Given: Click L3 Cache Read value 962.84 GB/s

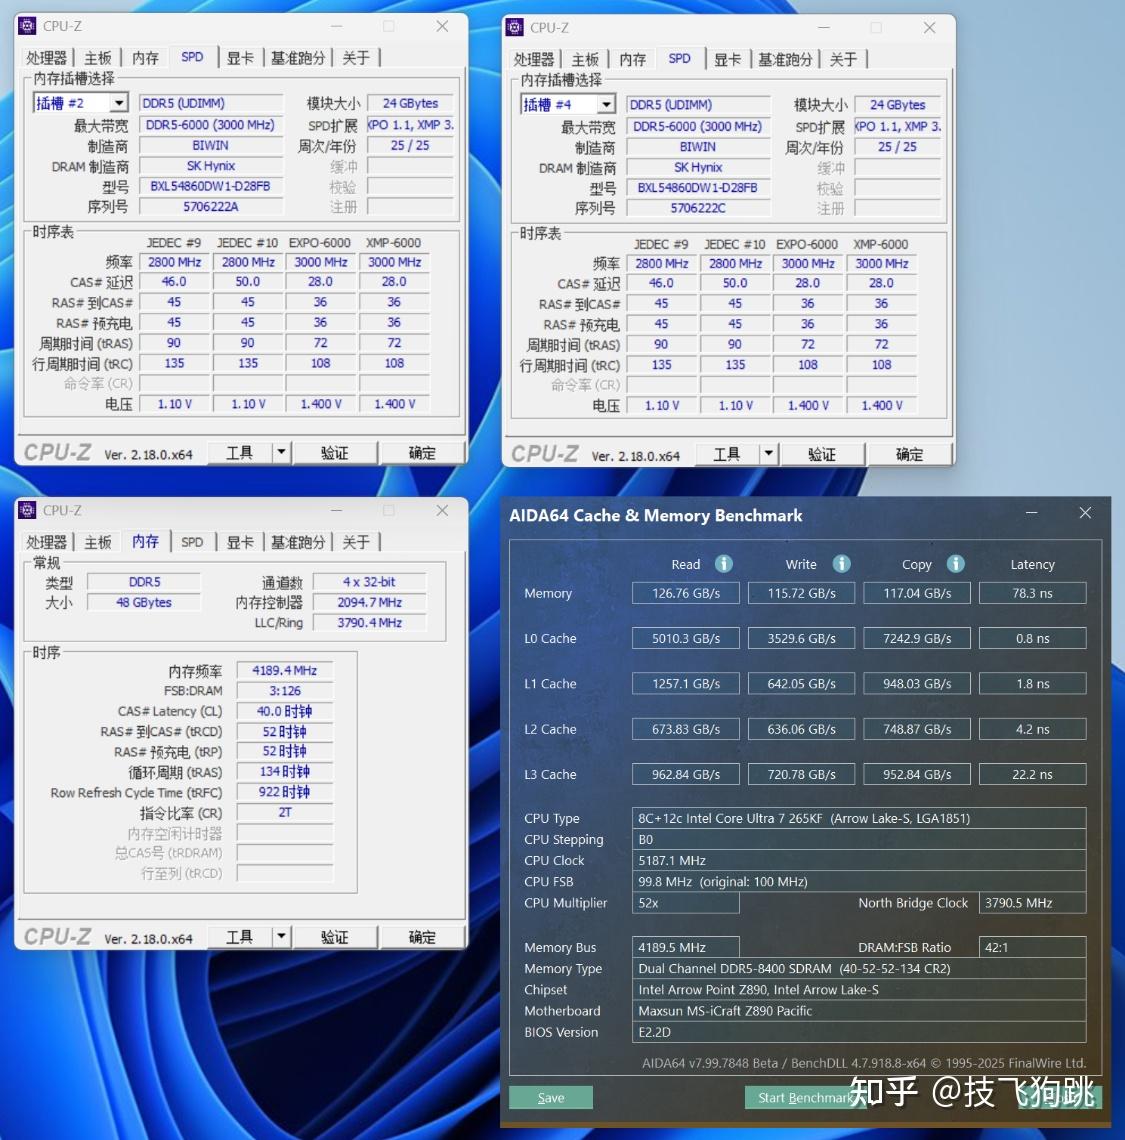Looking at the screenshot, I should (686, 774).
